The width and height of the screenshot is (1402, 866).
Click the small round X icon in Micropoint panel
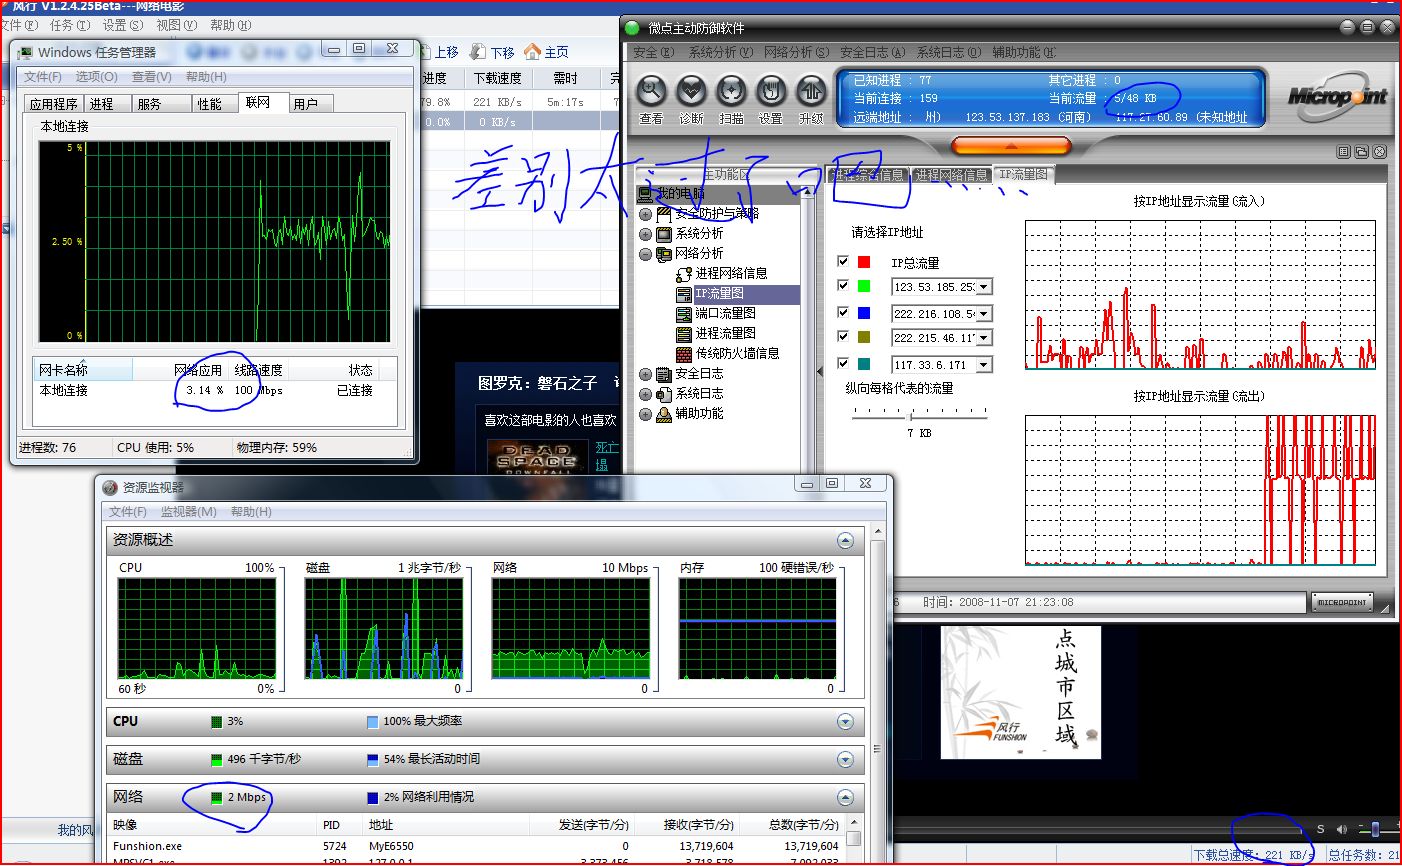[x=1379, y=152]
